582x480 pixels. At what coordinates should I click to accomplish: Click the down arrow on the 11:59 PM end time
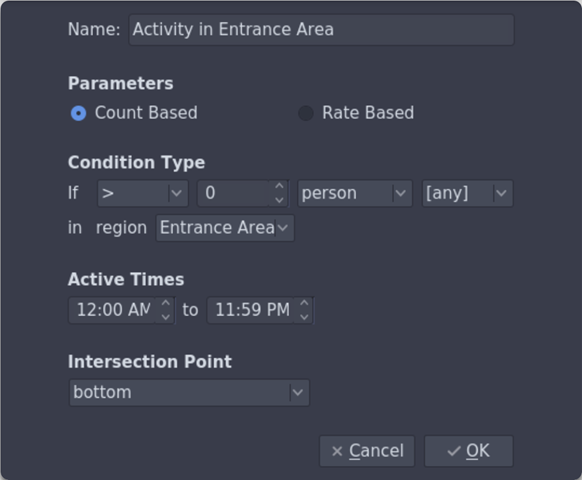coord(304,317)
